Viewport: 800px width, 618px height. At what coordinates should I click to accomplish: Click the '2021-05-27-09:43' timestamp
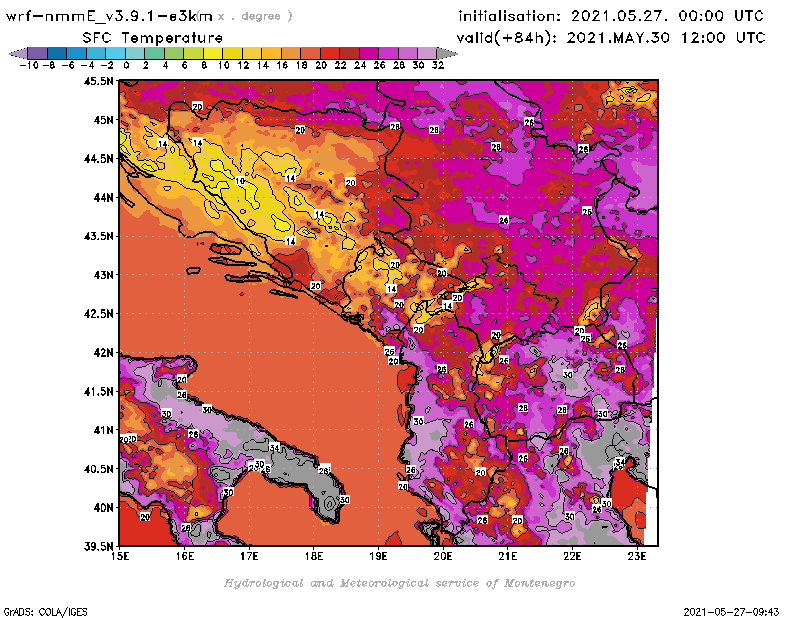[731, 612]
